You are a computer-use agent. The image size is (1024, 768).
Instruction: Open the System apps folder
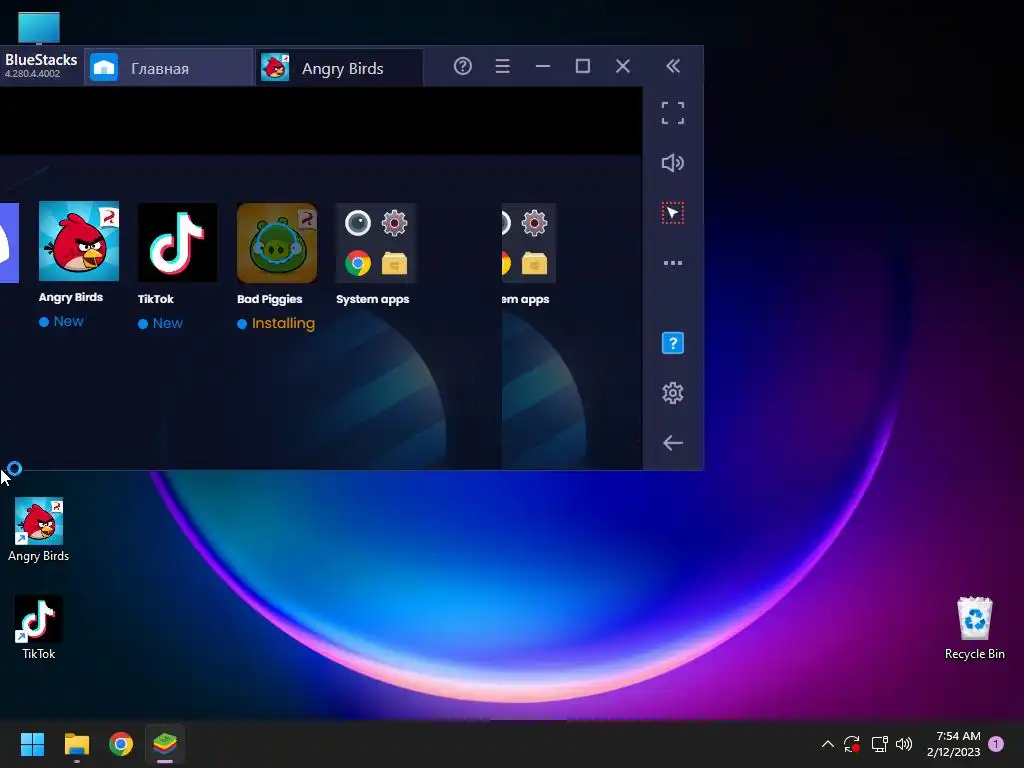coord(376,243)
